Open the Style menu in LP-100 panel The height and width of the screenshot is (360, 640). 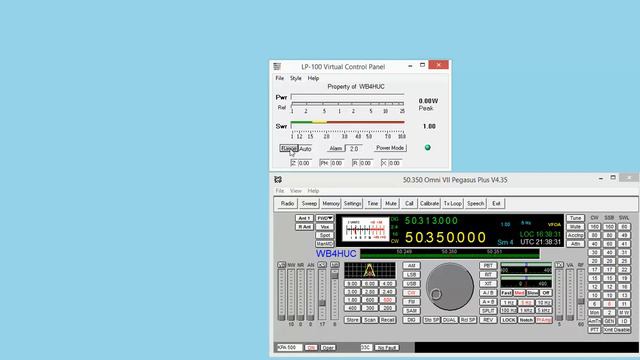pyautogui.click(x=296, y=78)
